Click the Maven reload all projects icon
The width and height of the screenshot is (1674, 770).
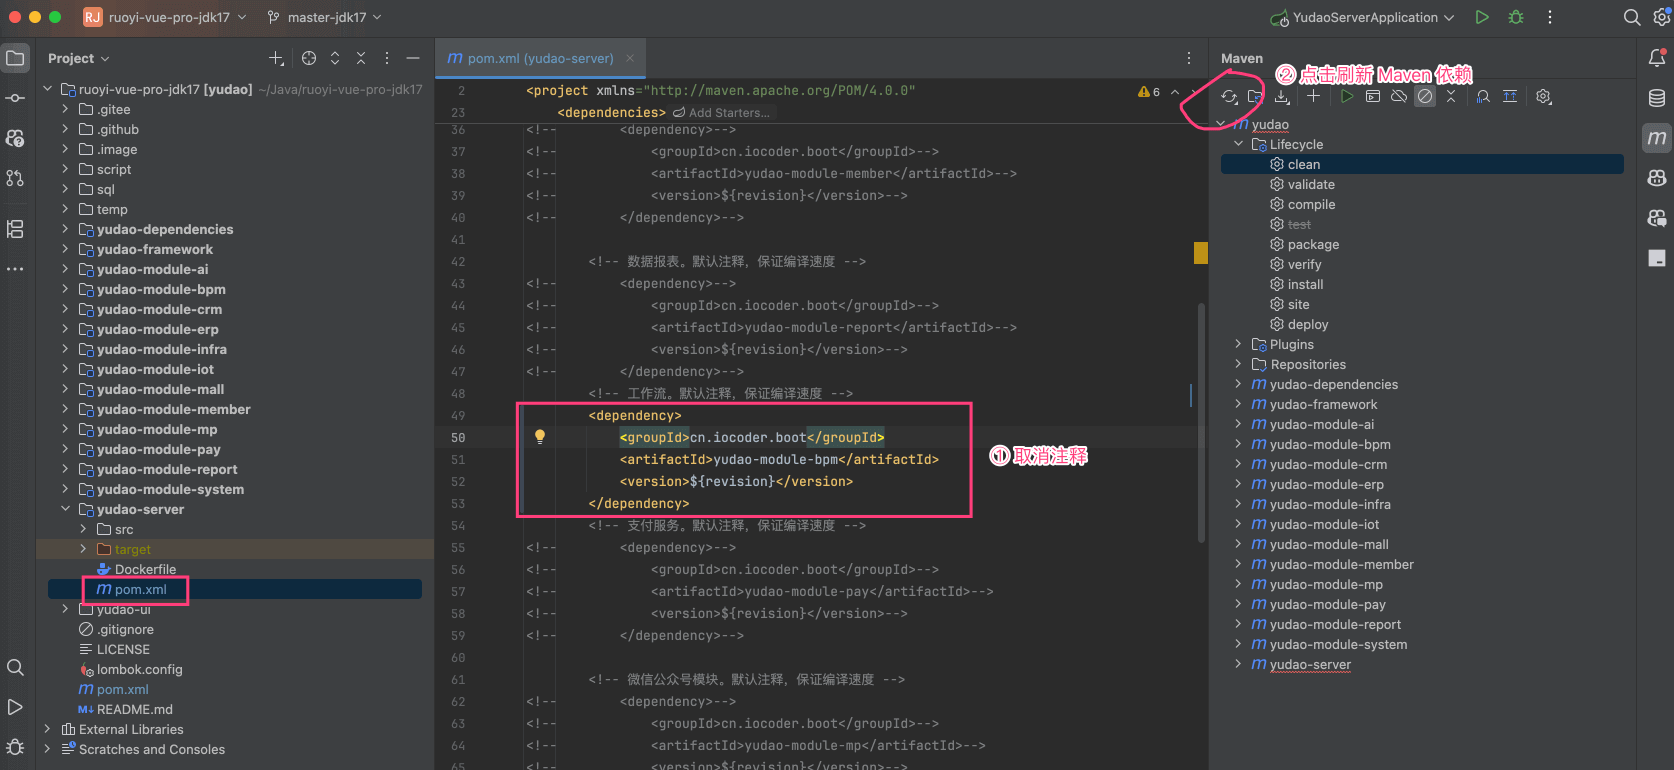click(1229, 97)
